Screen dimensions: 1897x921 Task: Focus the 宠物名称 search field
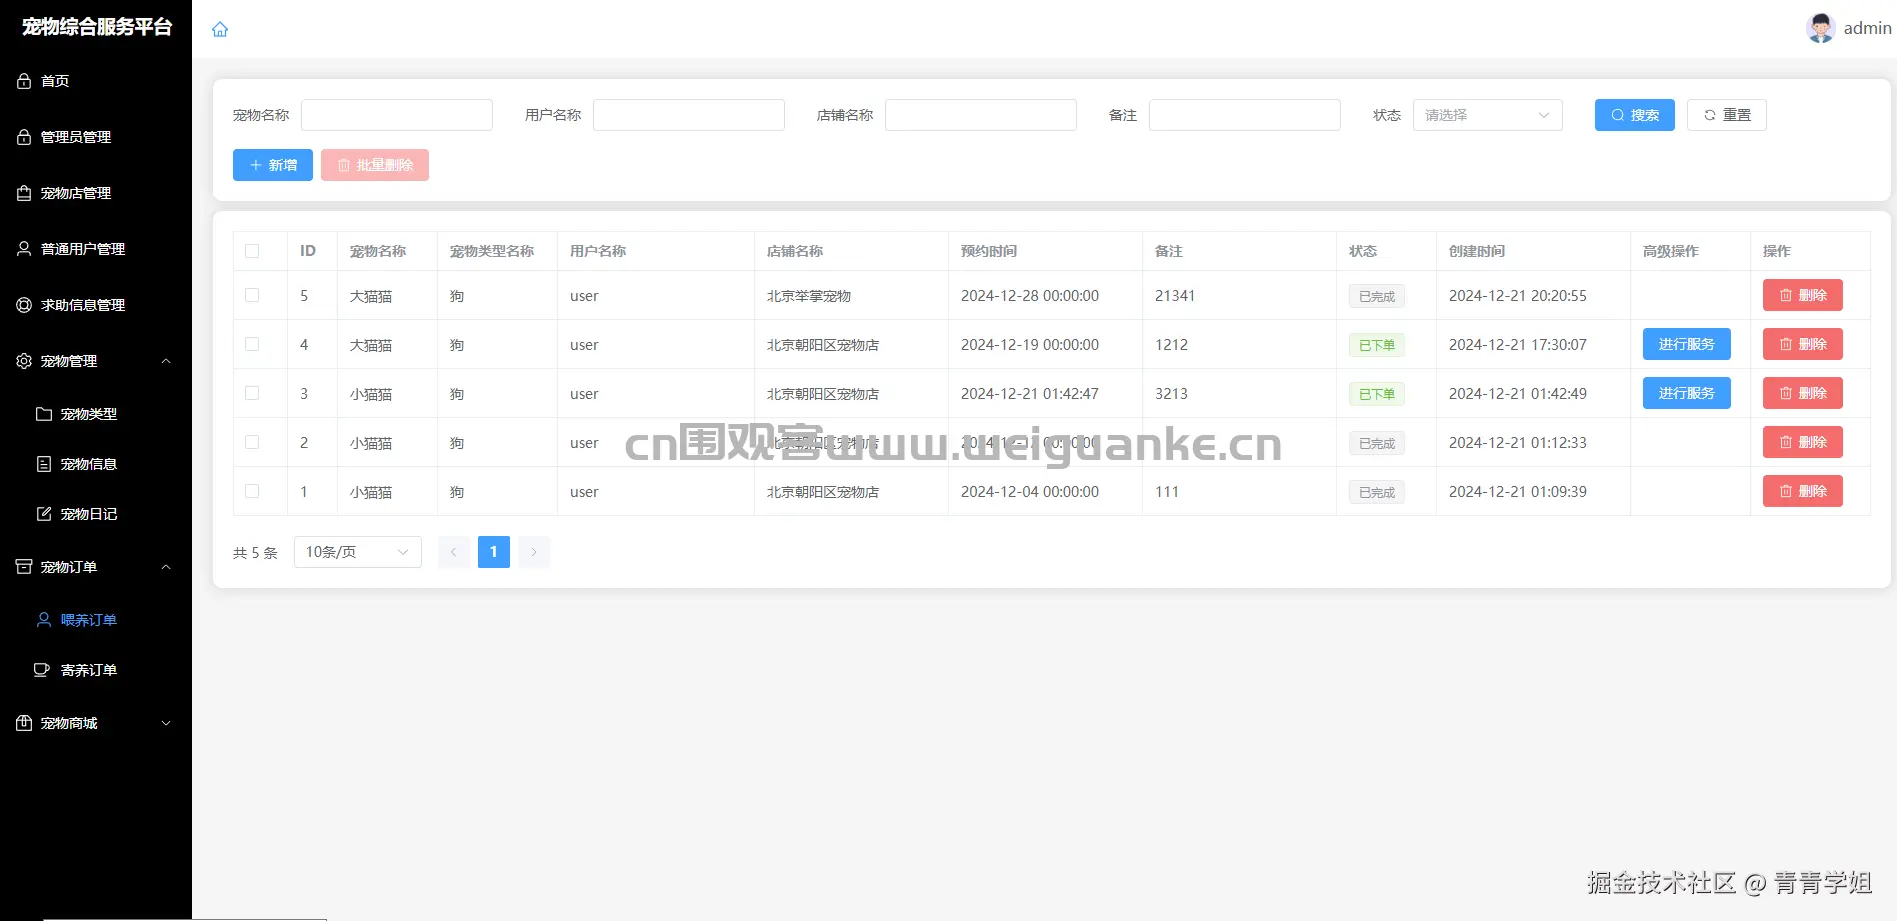tap(397, 115)
